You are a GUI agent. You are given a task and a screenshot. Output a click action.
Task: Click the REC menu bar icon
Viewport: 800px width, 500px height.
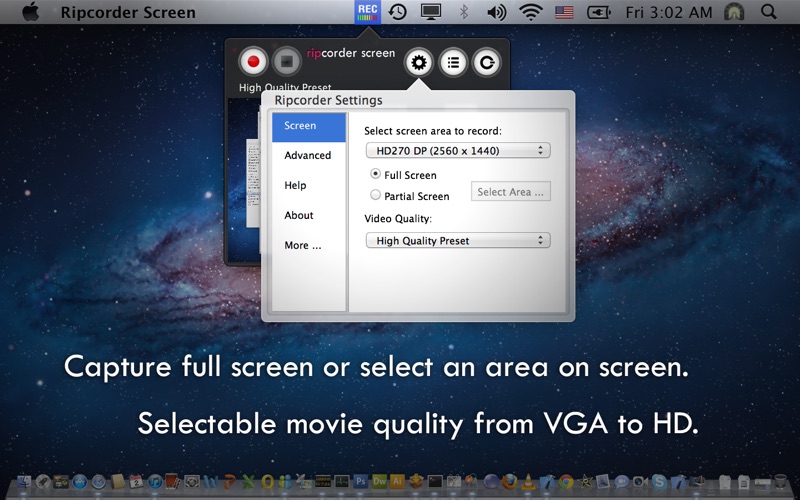[367, 12]
